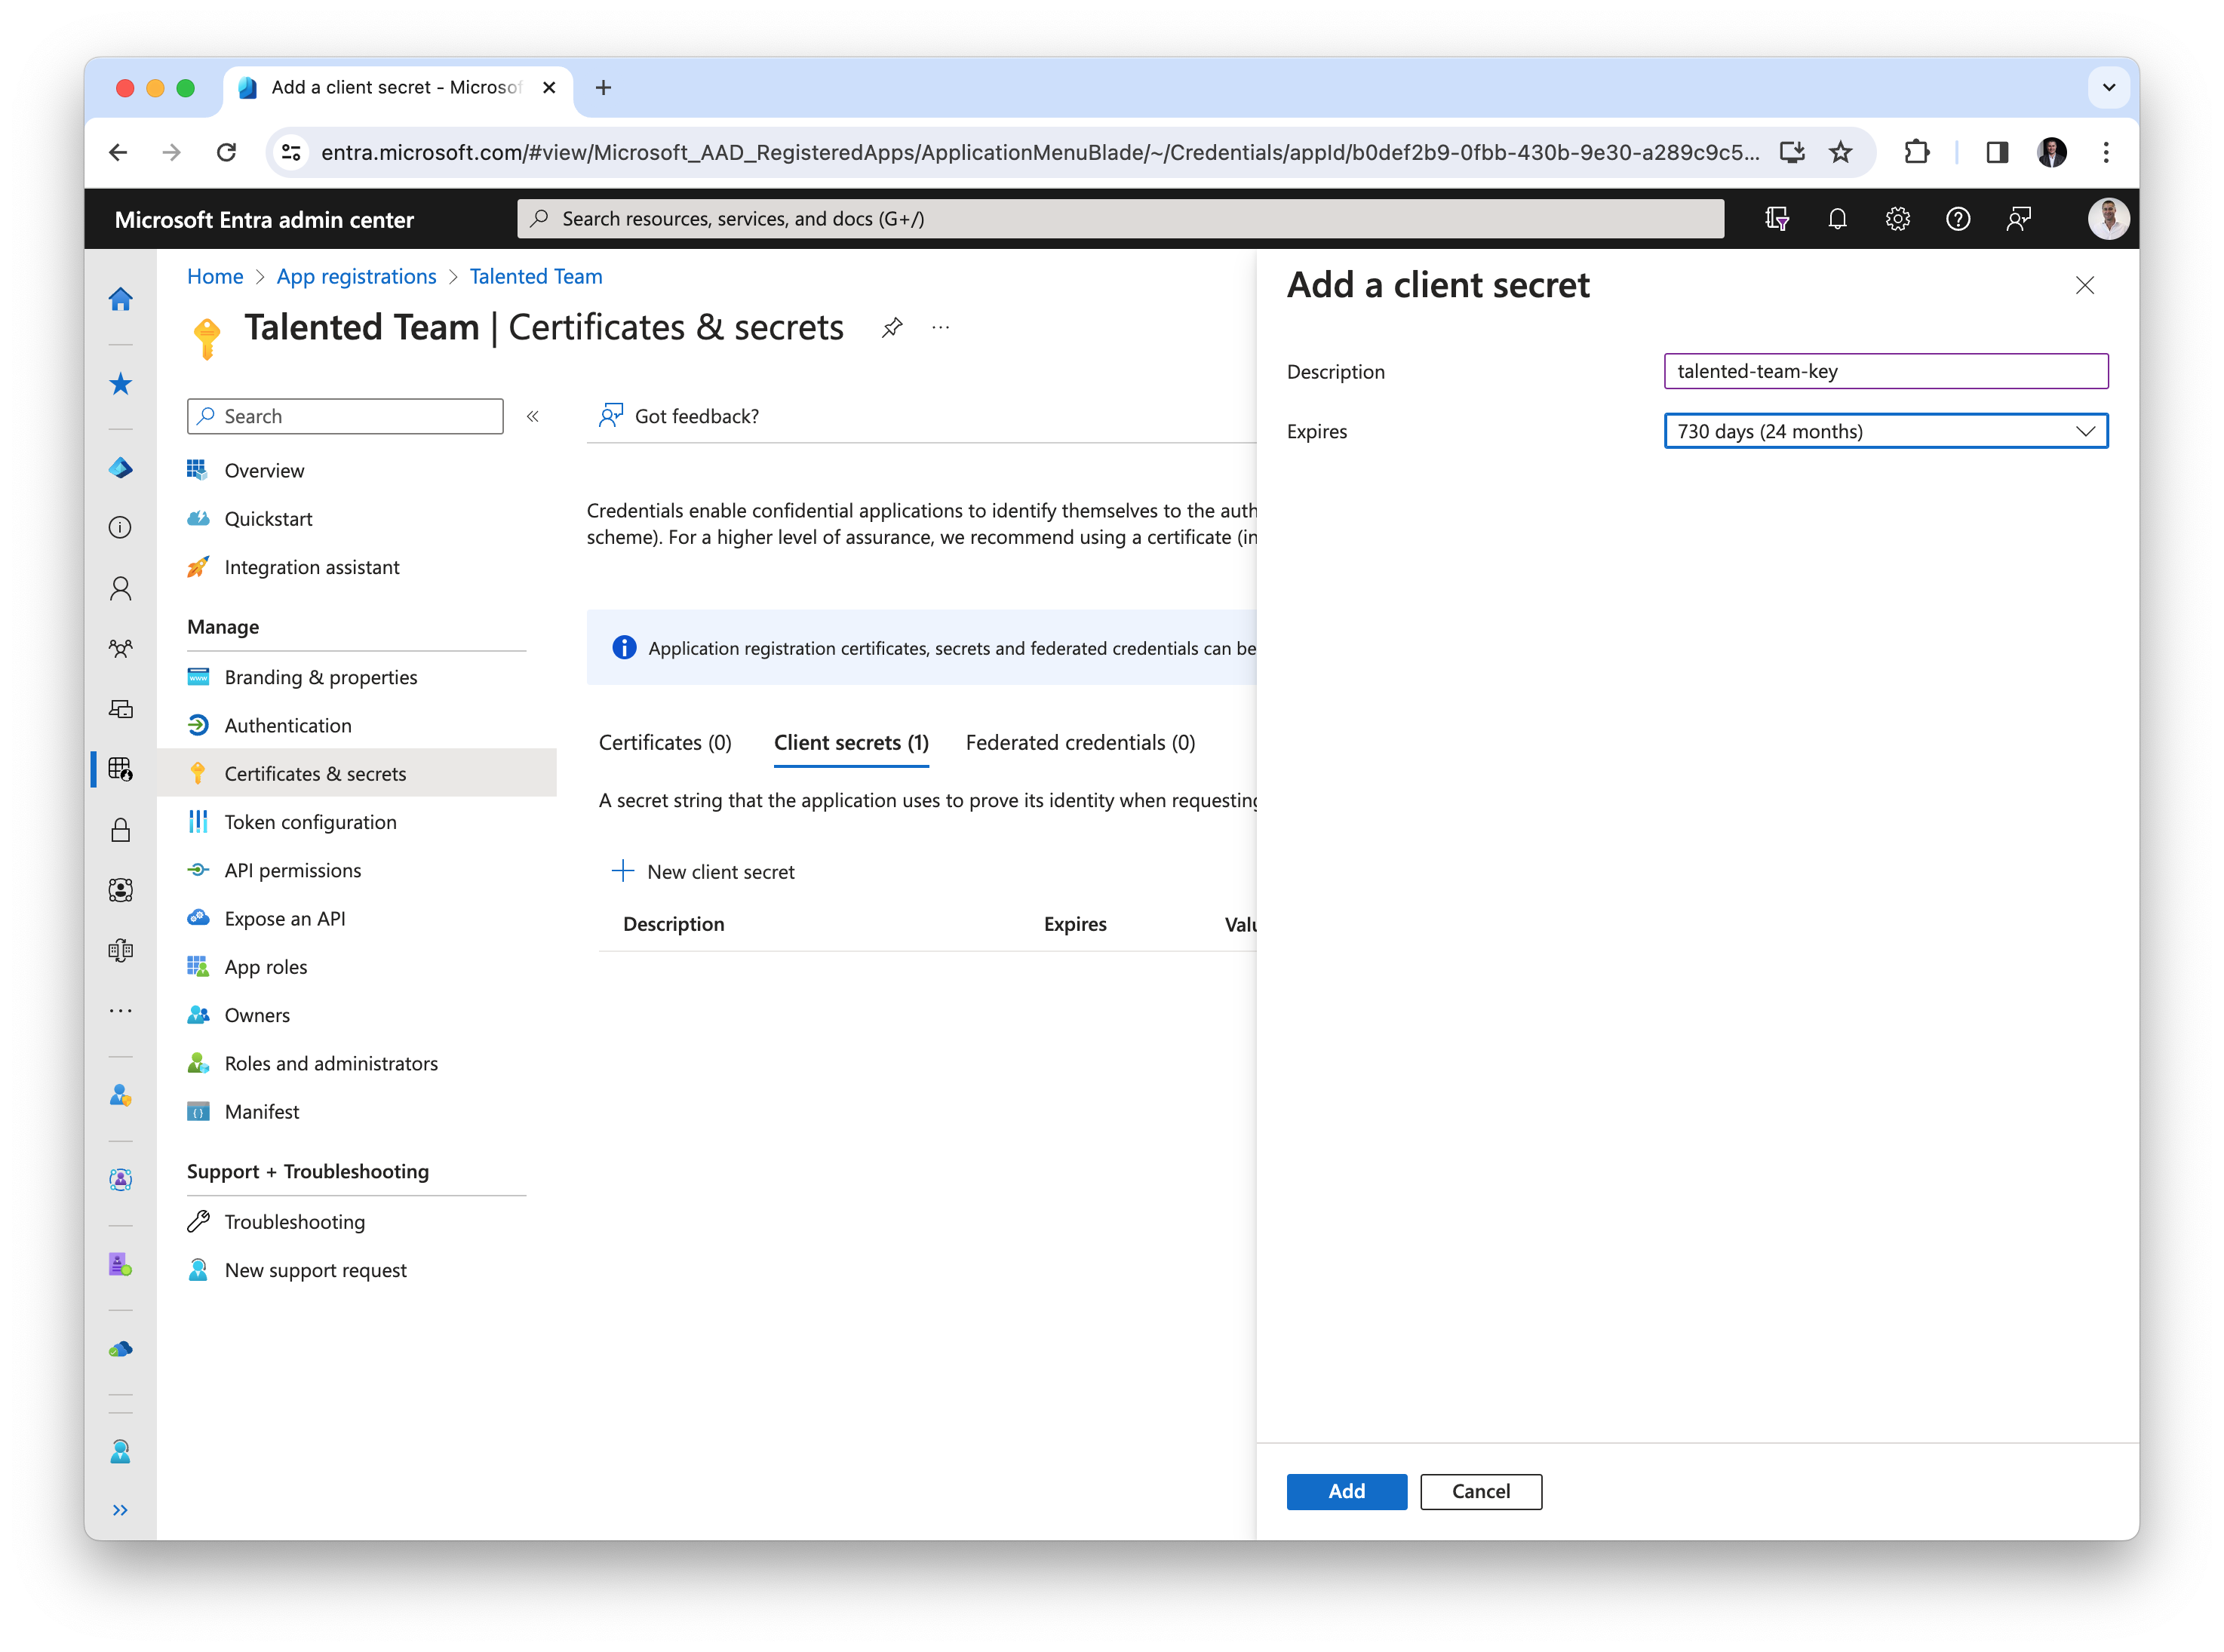Expand the left rail with double chevron
The height and width of the screenshot is (1652, 2224).
point(120,1510)
